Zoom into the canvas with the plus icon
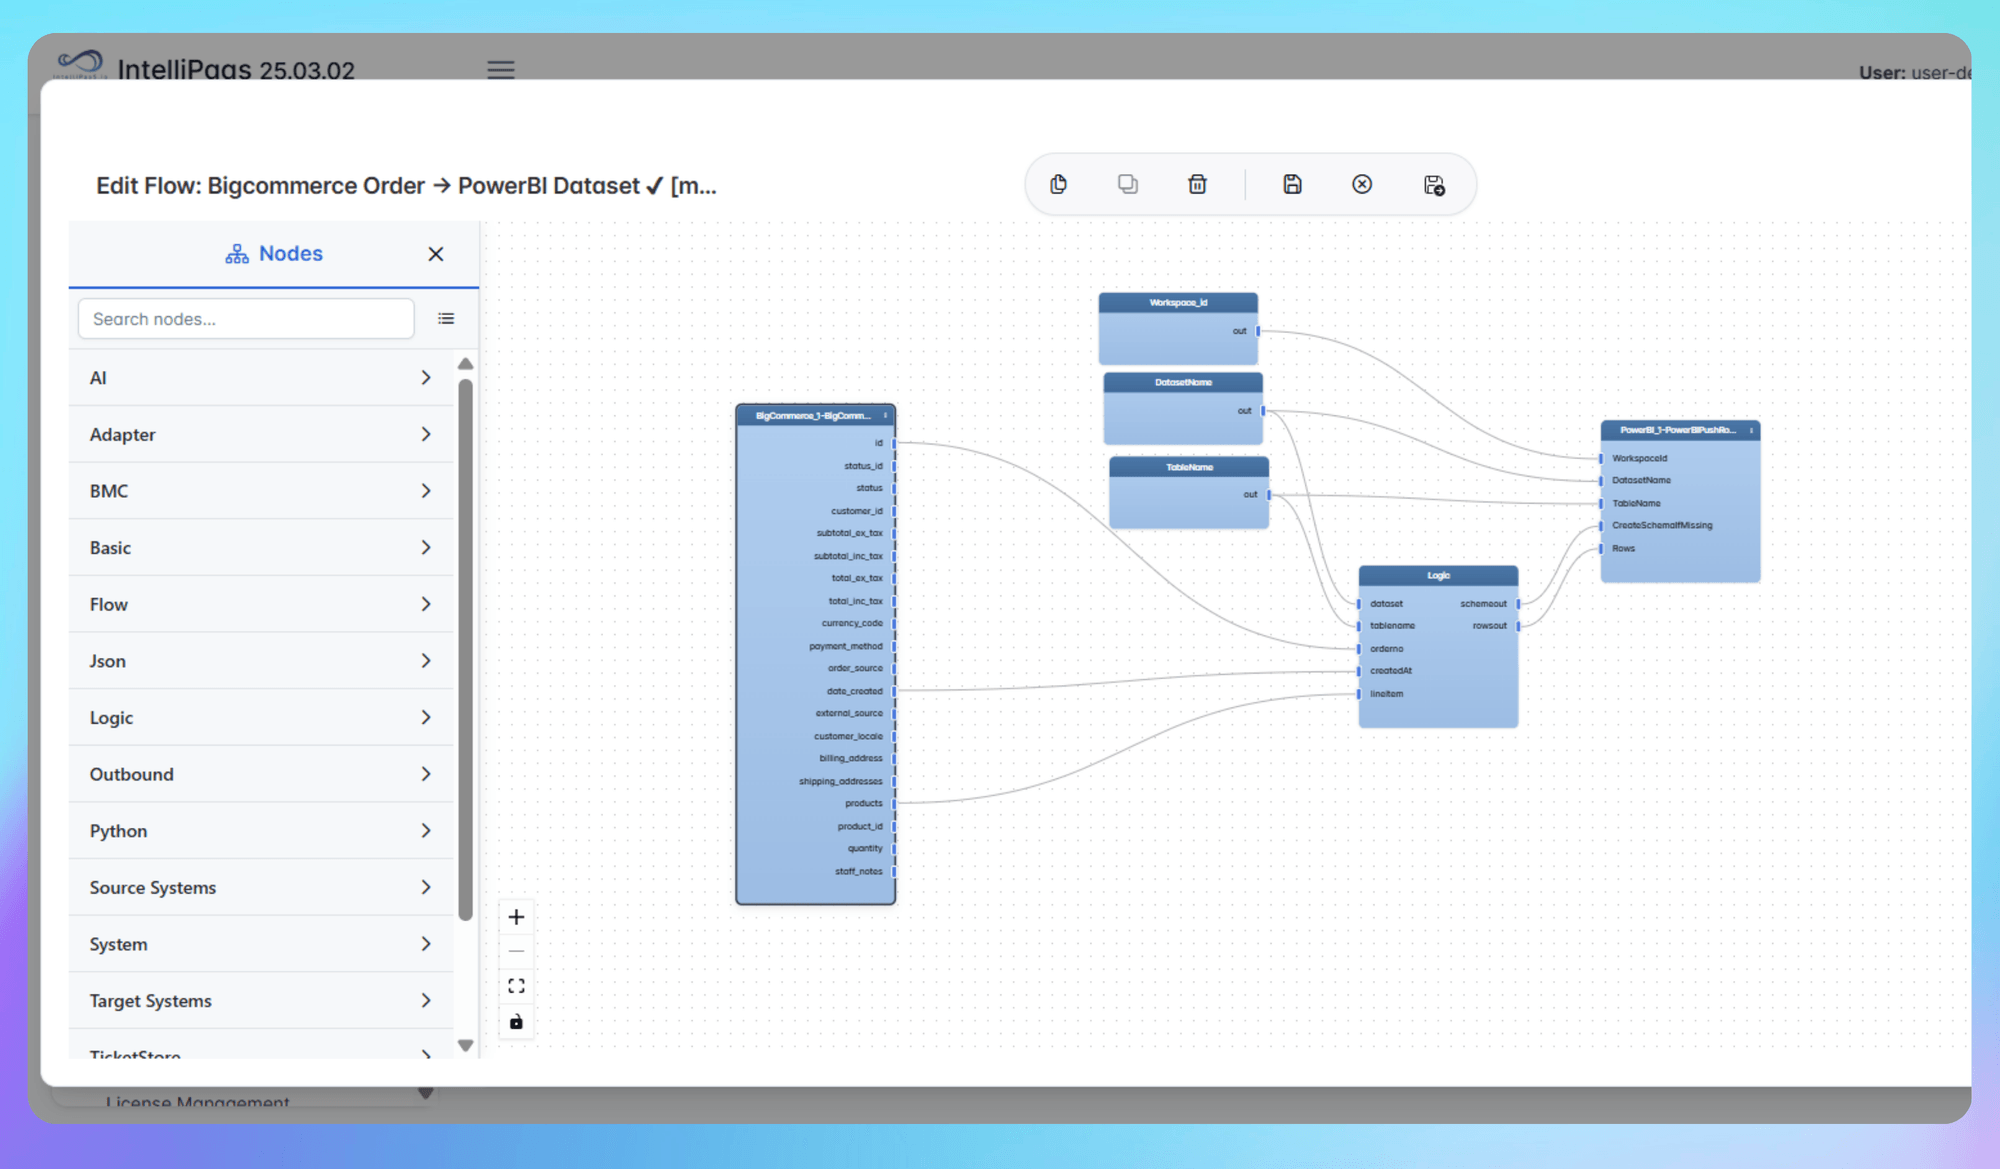The height and width of the screenshot is (1169, 2000). pos(516,916)
